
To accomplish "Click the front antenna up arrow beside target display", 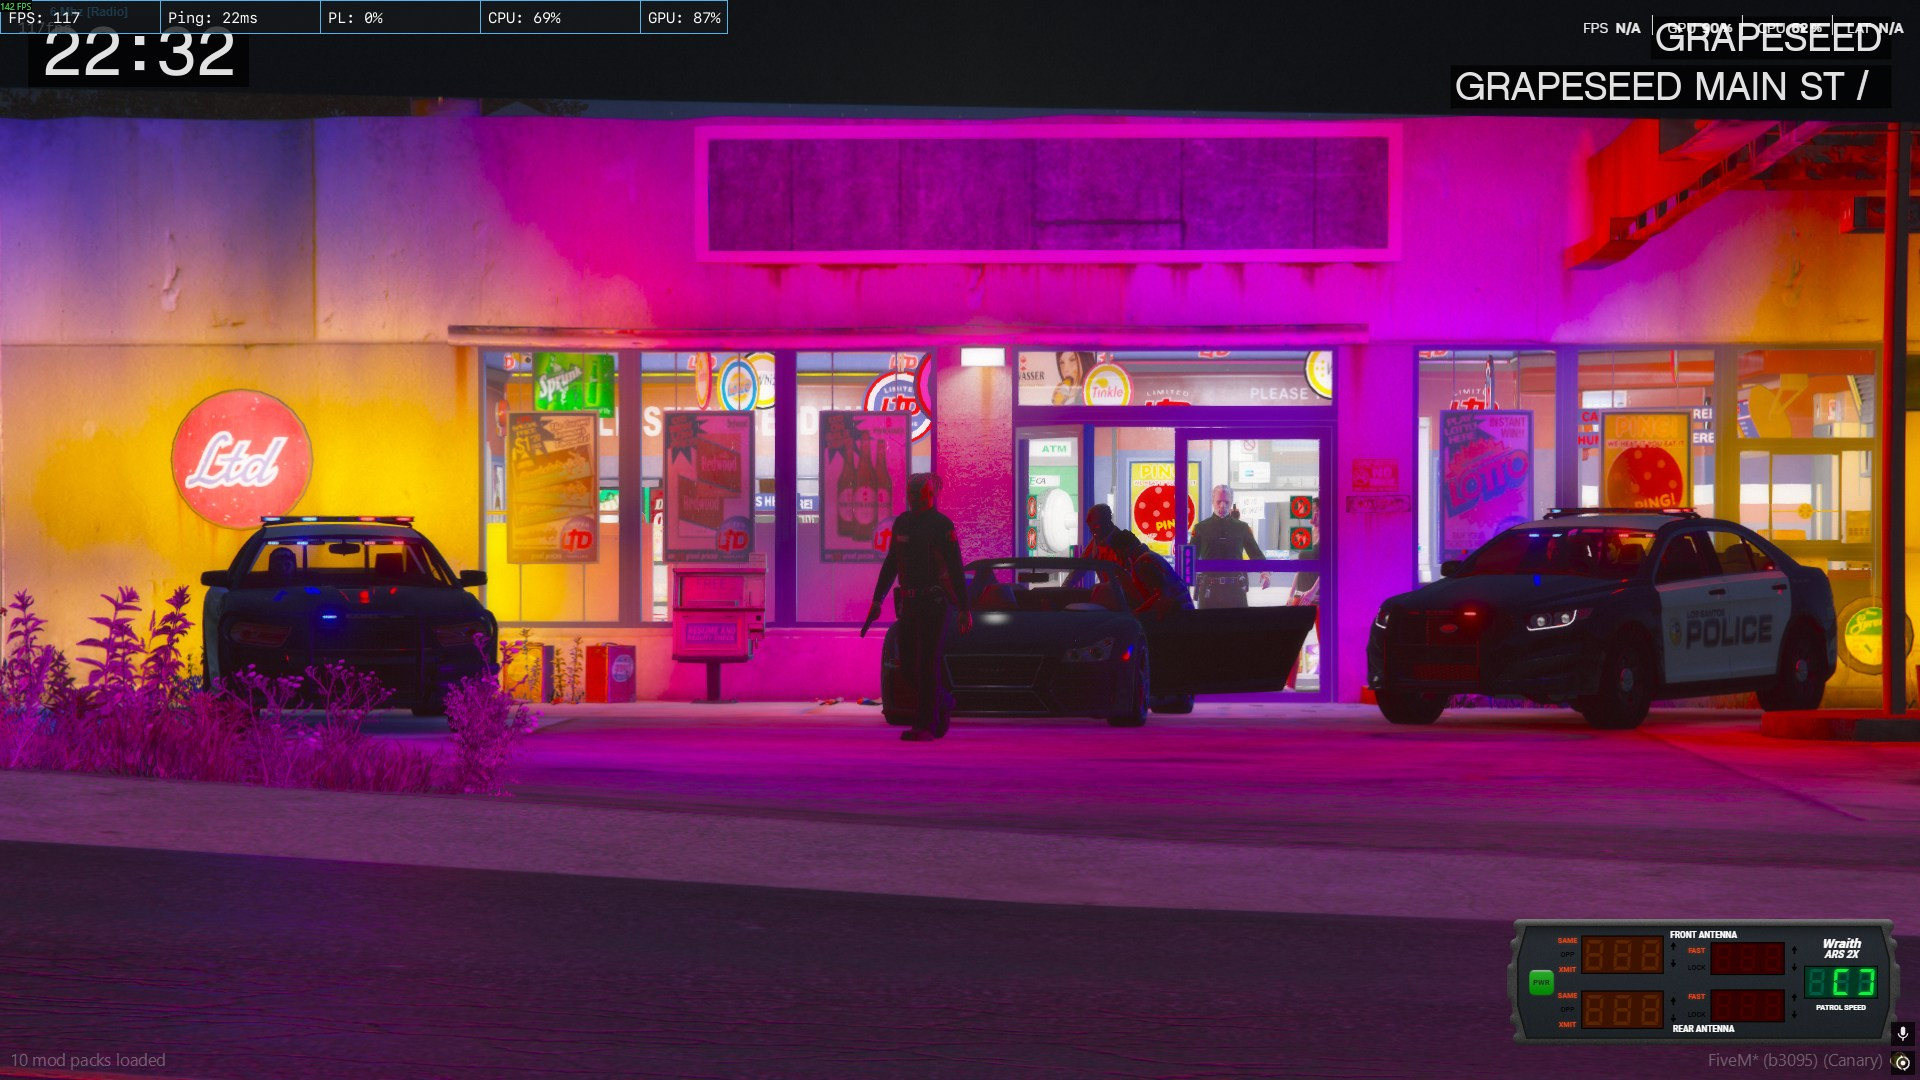I will click(x=1674, y=946).
